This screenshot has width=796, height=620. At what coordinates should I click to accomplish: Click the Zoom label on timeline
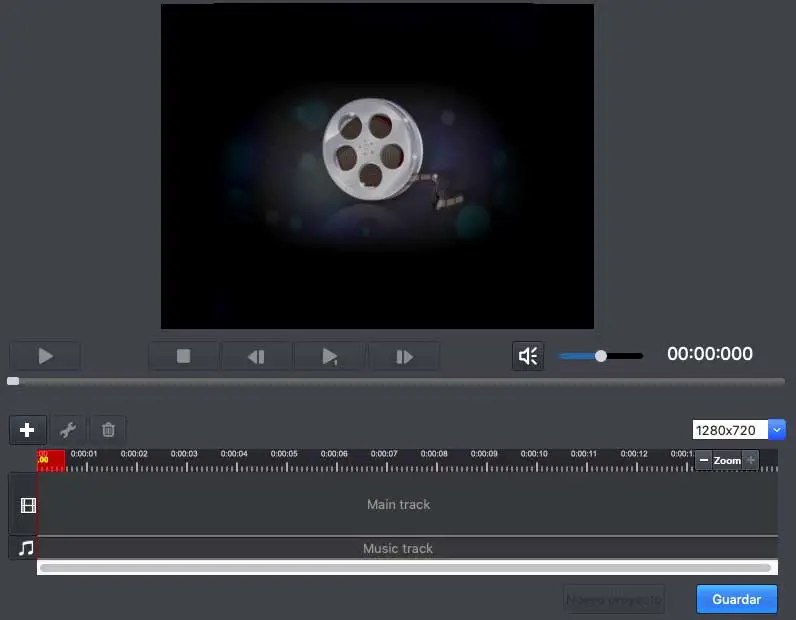click(x=727, y=461)
